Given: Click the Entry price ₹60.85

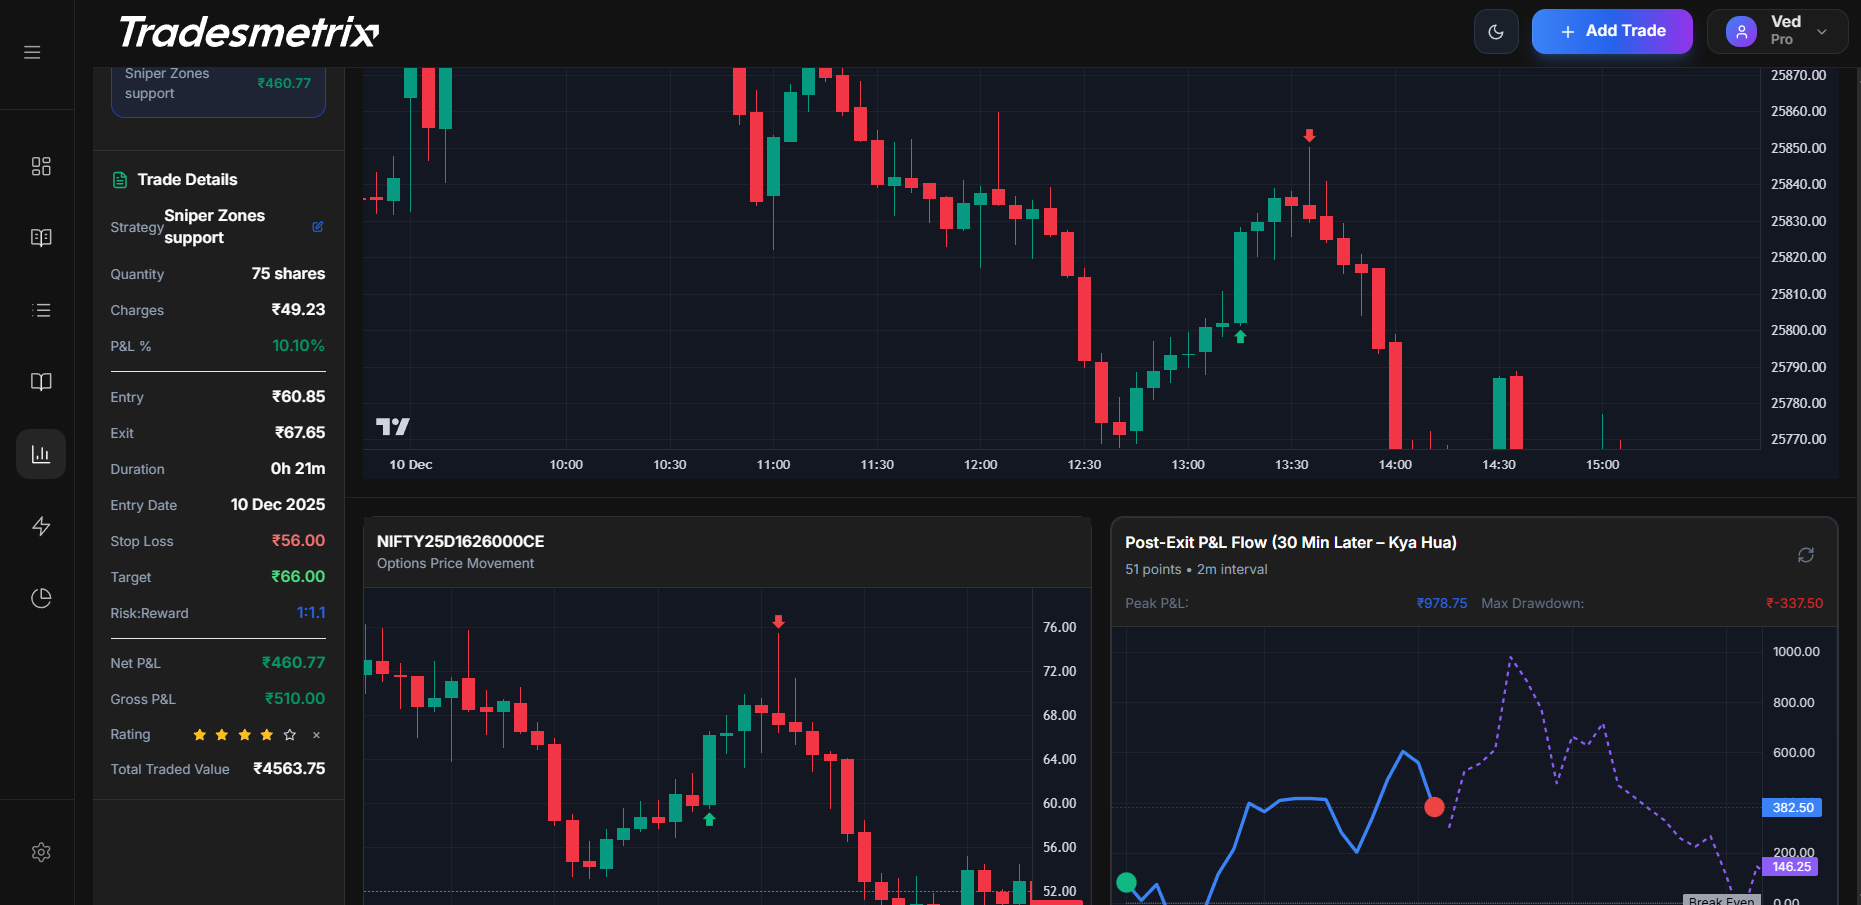Looking at the screenshot, I should click(x=298, y=397).
